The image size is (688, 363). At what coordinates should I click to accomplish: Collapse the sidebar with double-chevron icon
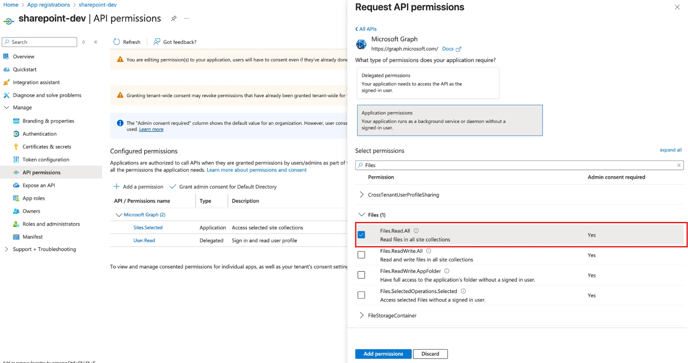[95, 42]
